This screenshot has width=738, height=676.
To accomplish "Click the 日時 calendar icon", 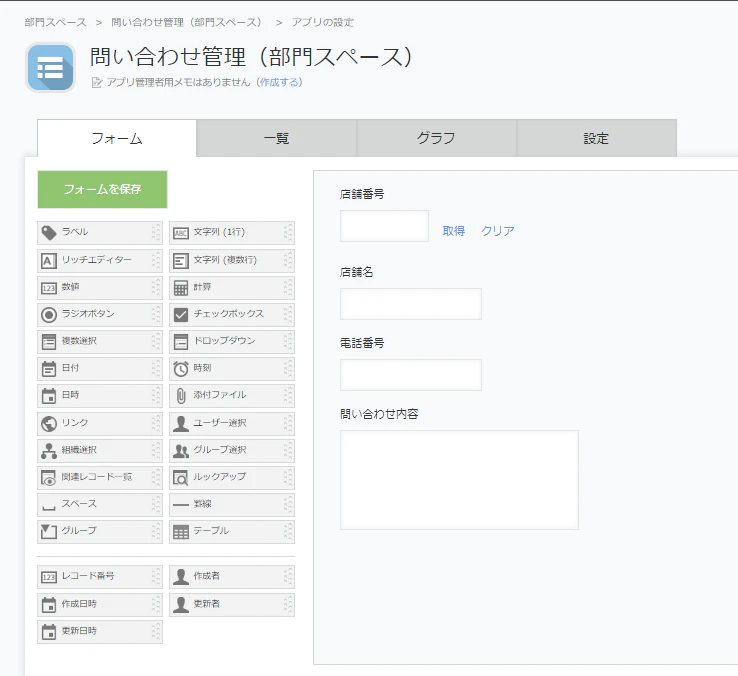I will click(x=49, y=396).
